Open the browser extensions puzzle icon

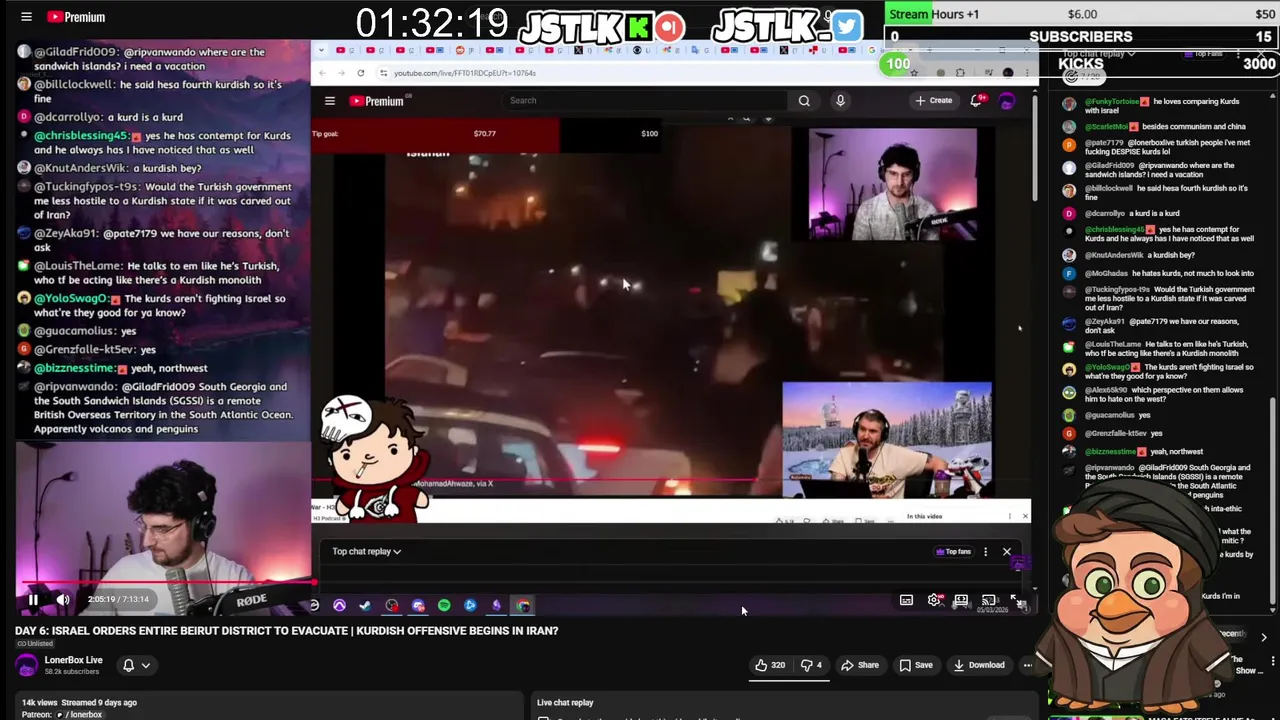960,73
